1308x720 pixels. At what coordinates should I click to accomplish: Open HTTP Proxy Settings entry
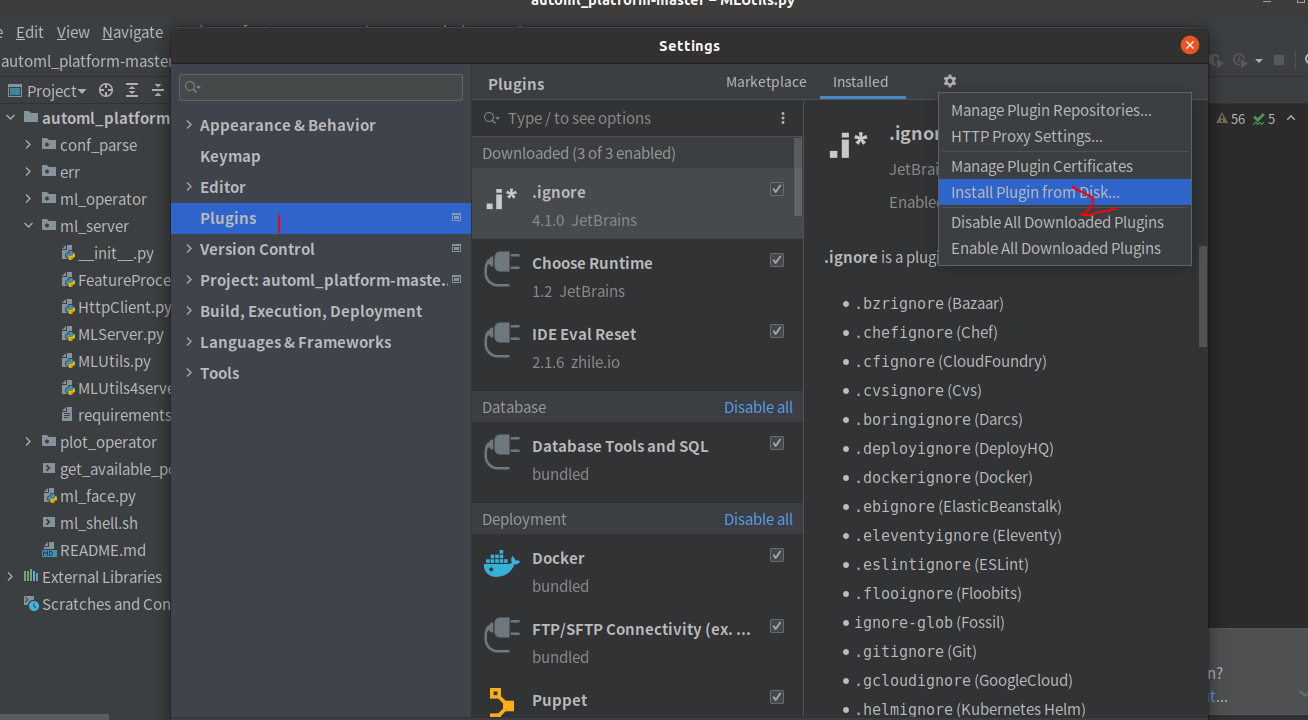(x=1065, y=136)
